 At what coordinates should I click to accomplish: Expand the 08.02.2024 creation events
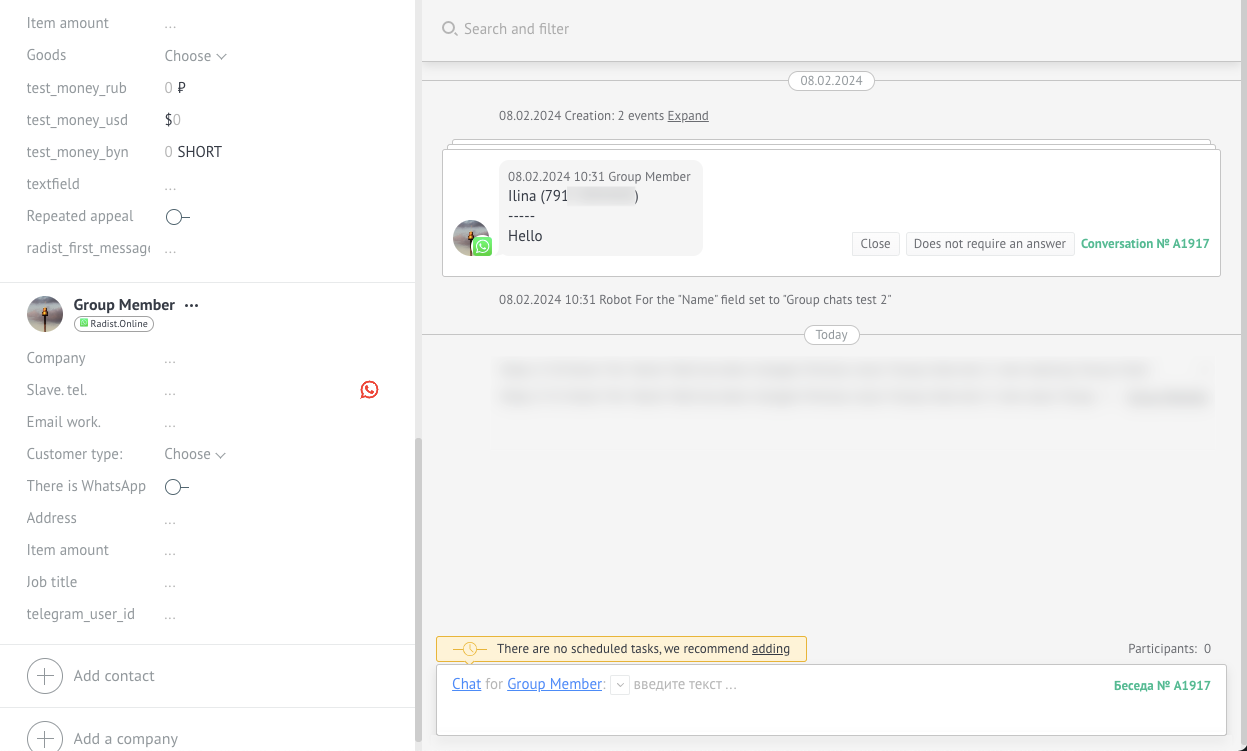pos(688,116)
